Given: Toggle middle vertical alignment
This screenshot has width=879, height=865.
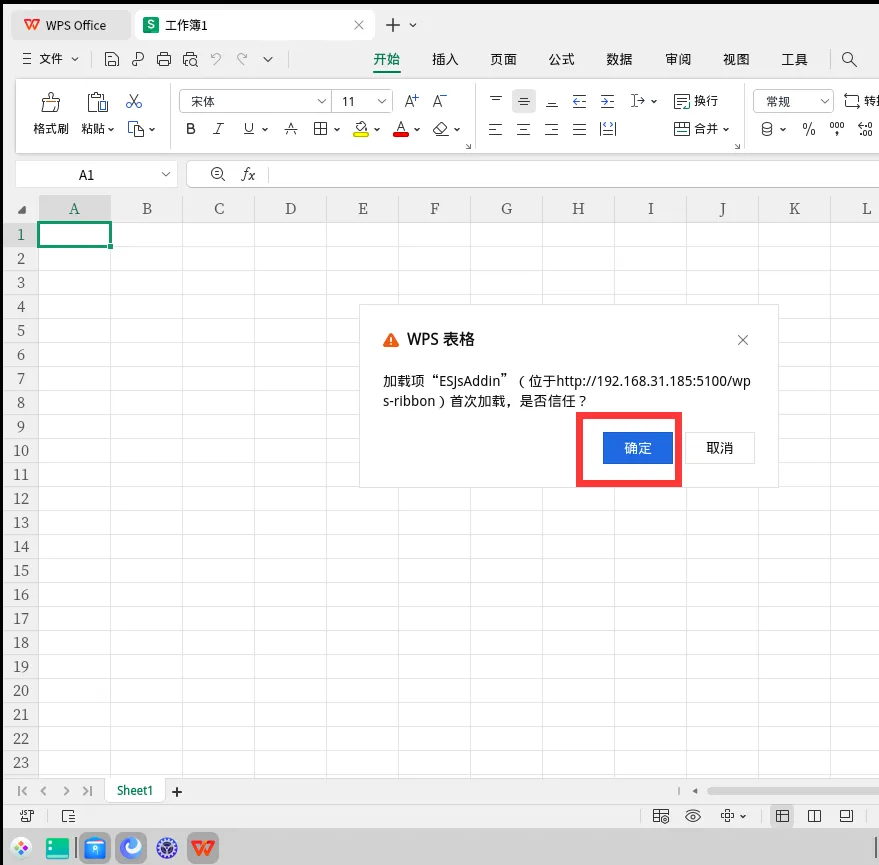Looking at the screenshot, I should coord(524,101).
